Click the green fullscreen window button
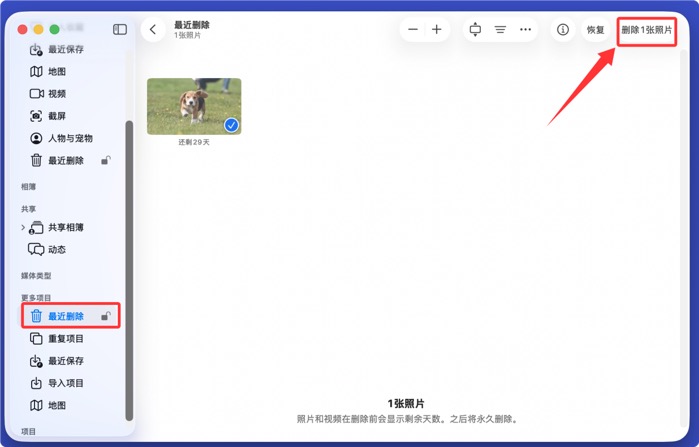This screenshot has height=447, width=699. [x=54, y=29]
